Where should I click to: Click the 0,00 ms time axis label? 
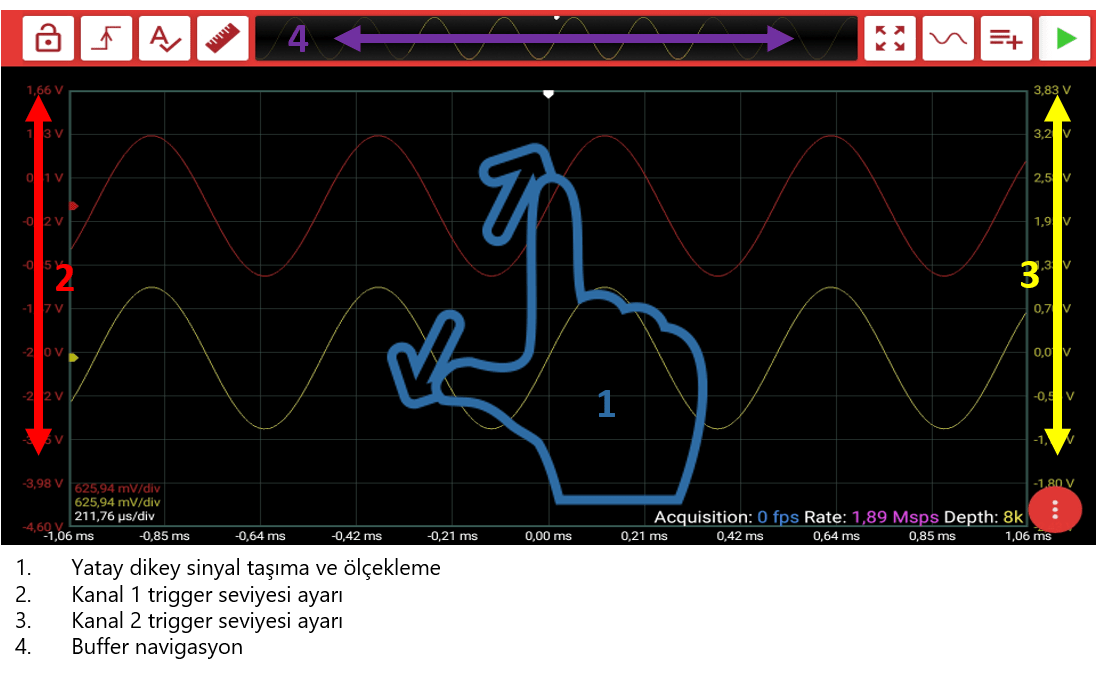(547, 536)
